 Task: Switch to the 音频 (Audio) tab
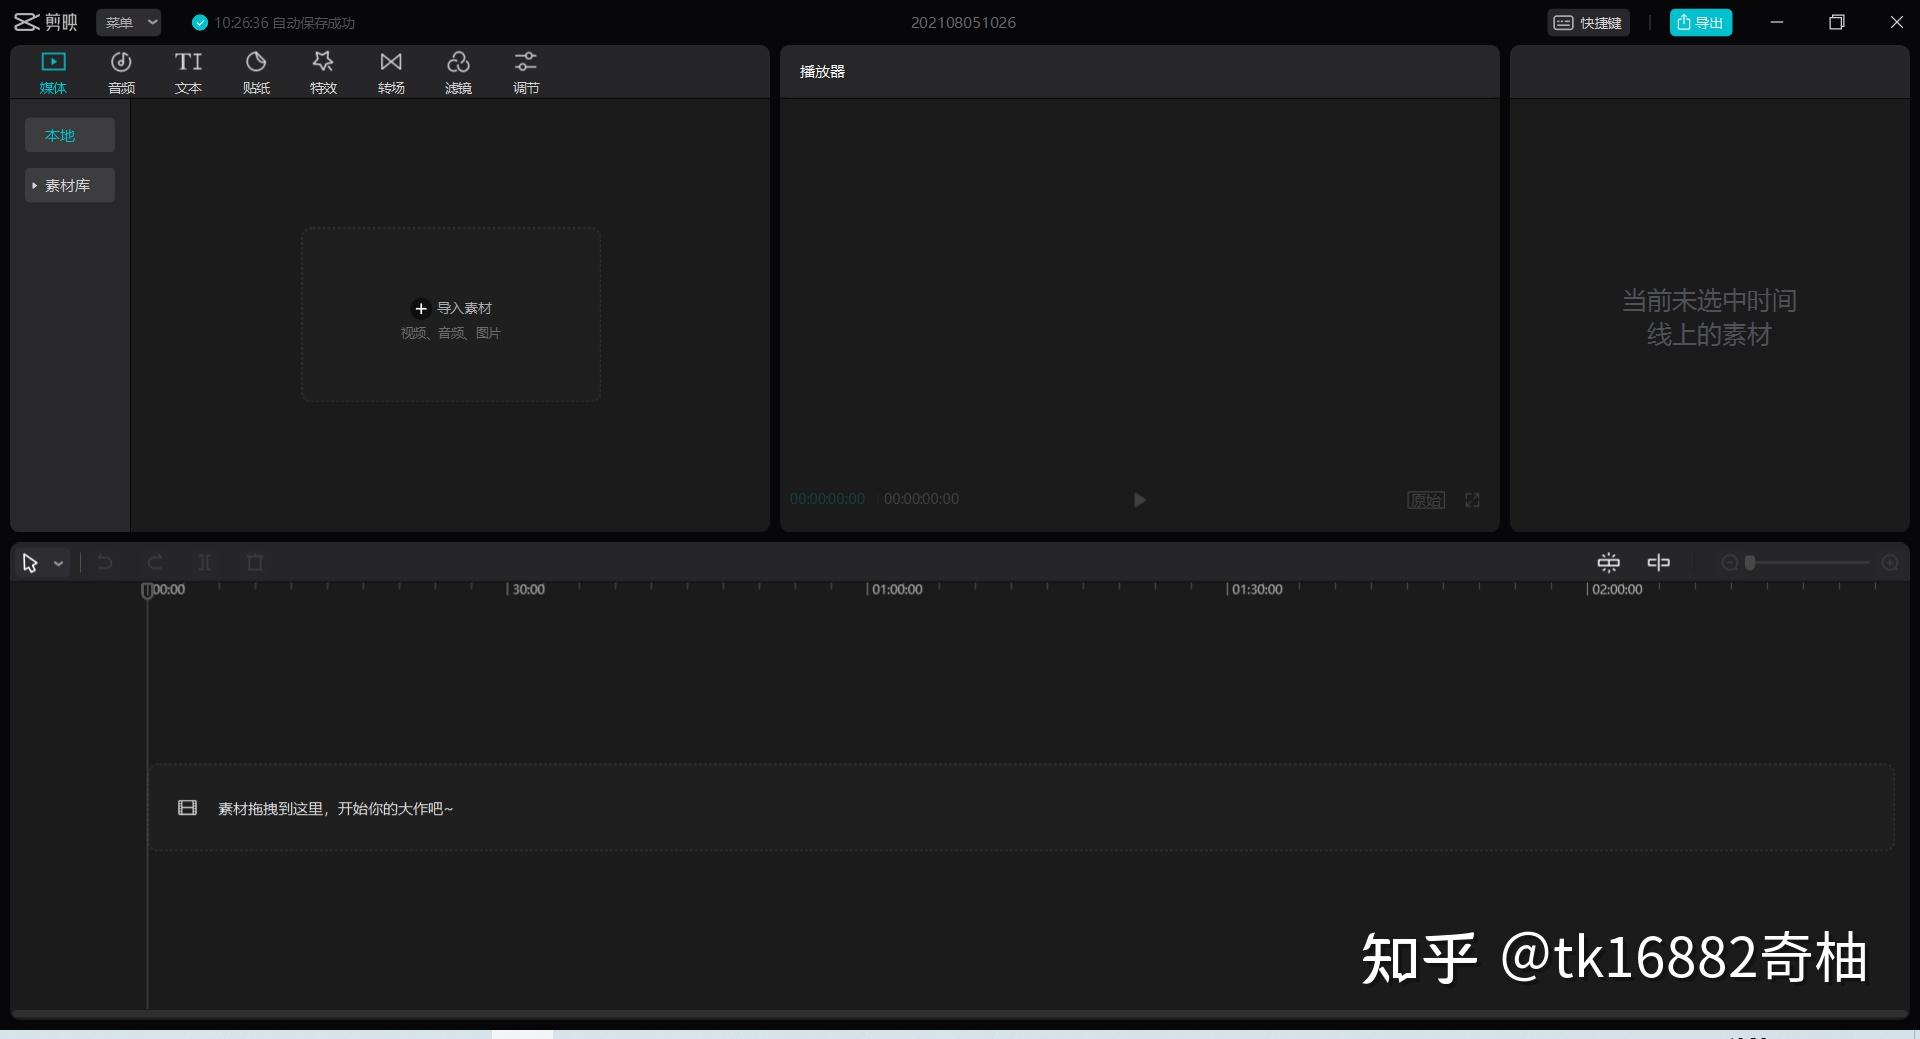tap(121, 73)
